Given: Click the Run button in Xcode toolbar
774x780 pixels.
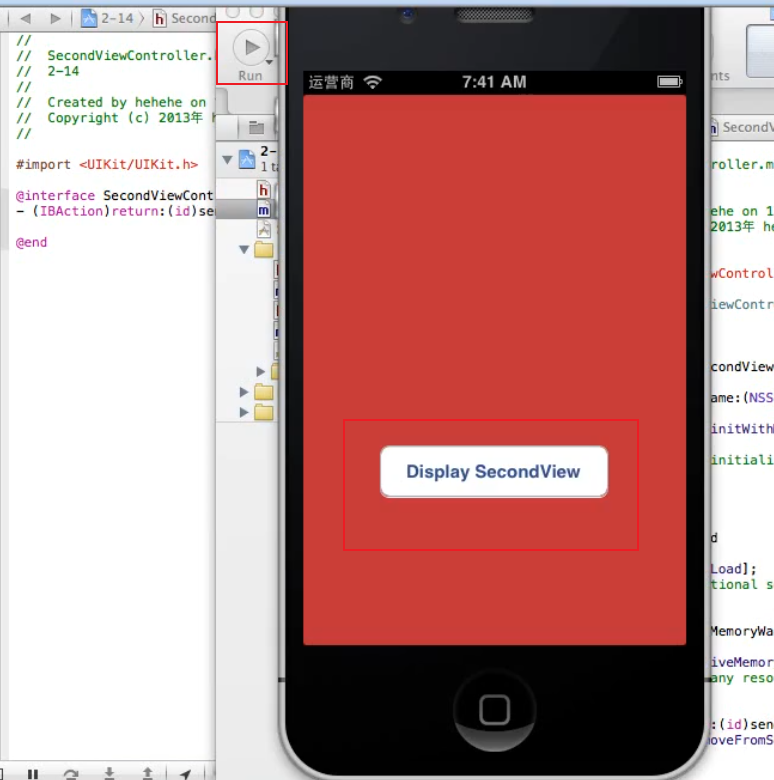Looking at the screenshot, I should pos(251,47).
